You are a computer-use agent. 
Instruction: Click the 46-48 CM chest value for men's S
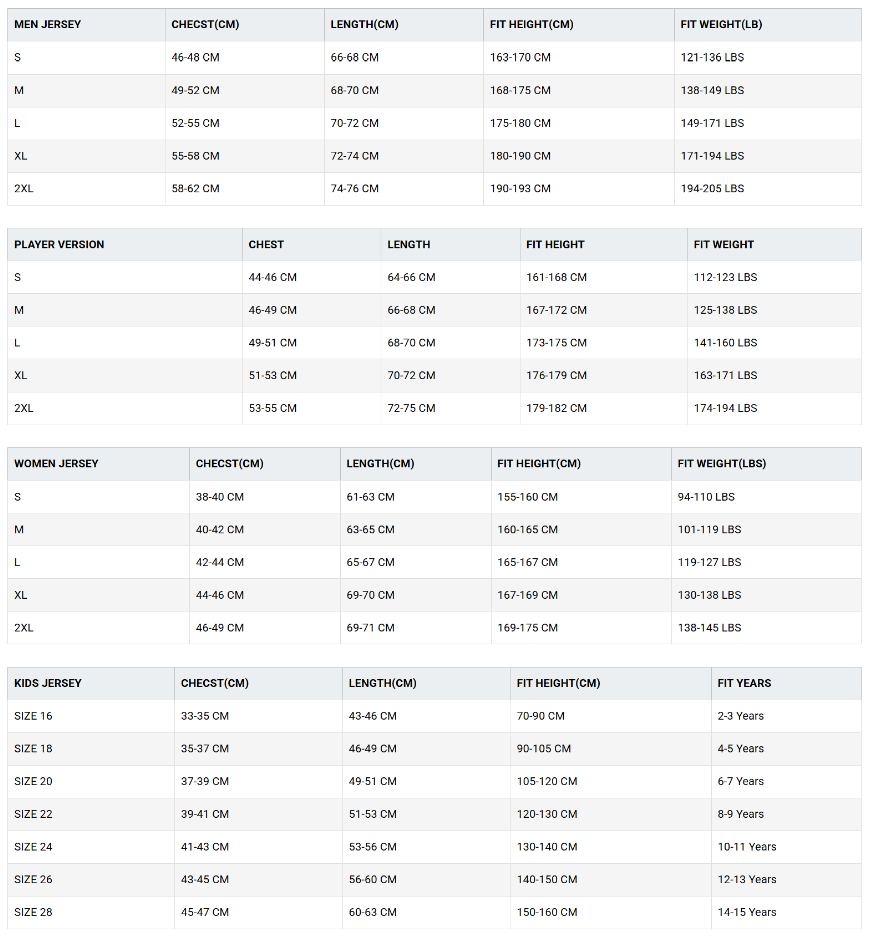pos(196,58)
